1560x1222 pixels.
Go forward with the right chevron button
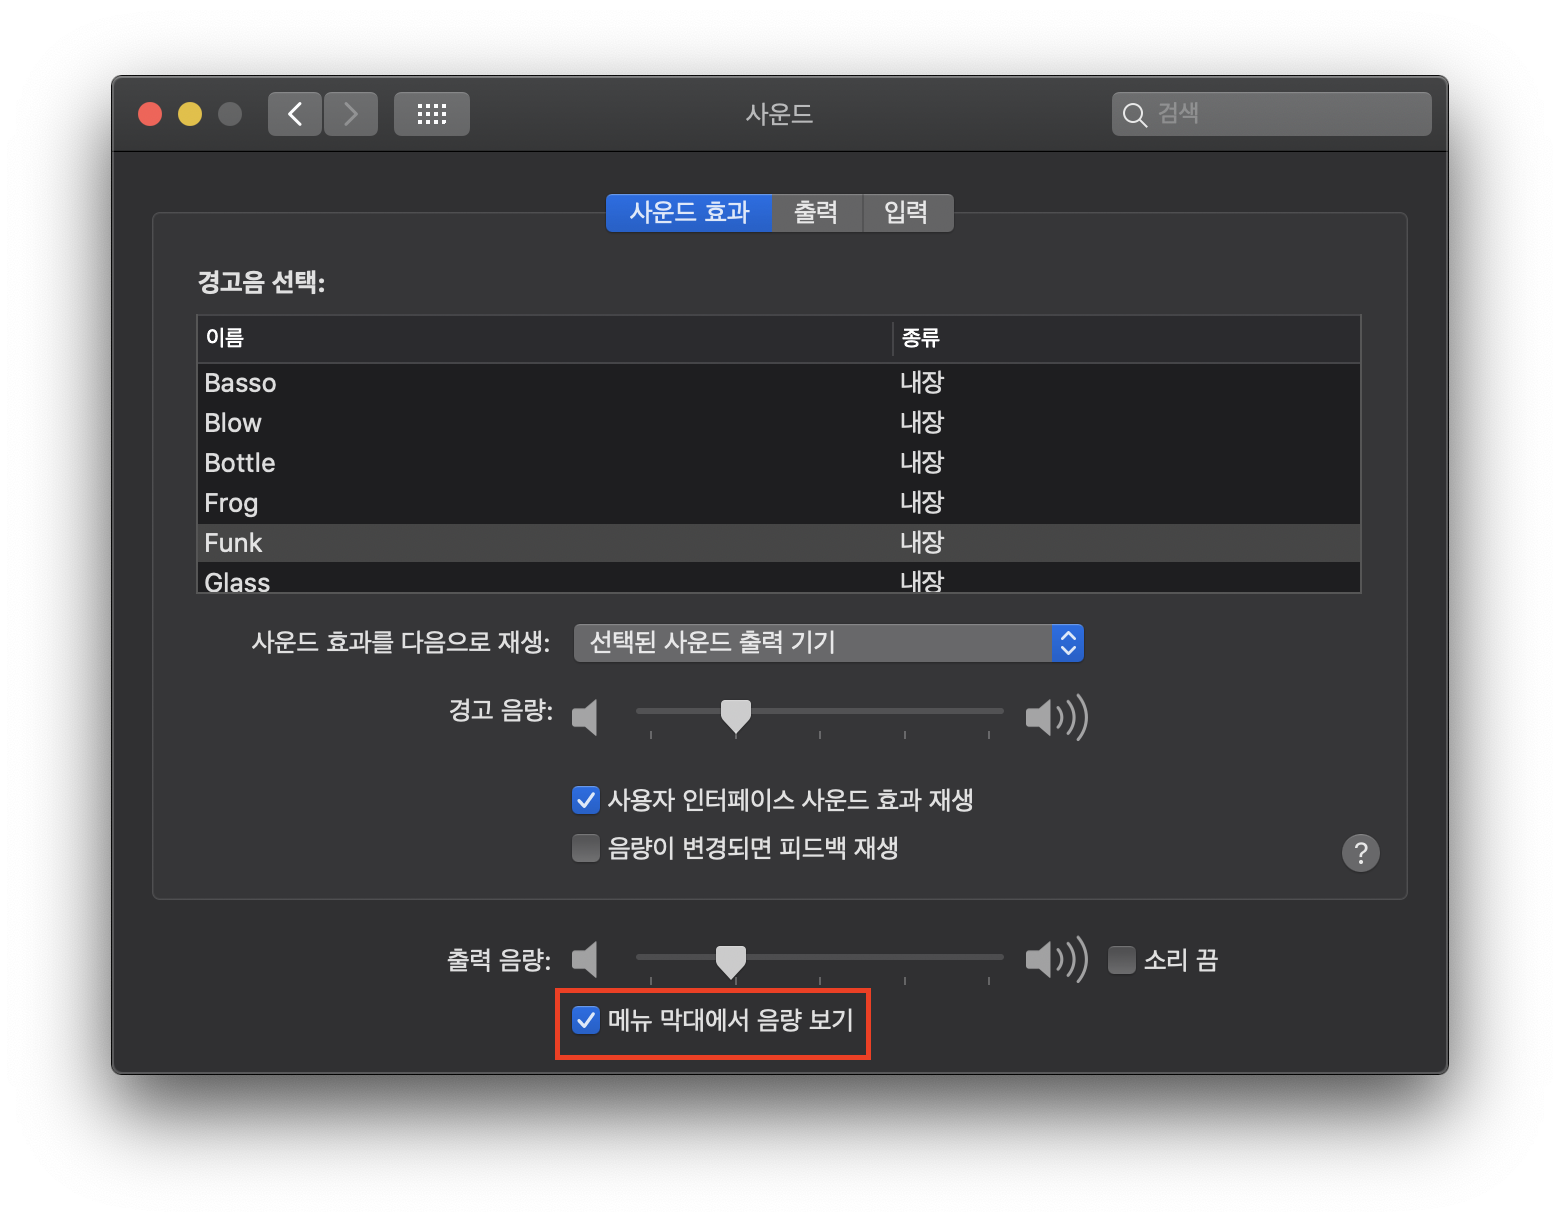pyautogui.click(x=351, y=114)
